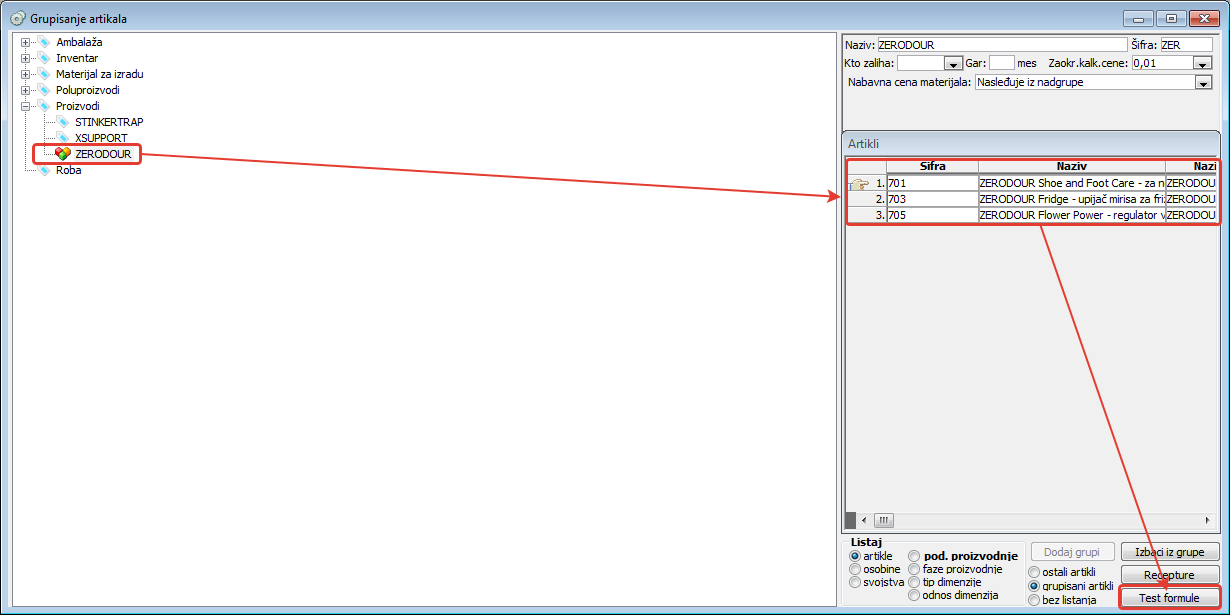1230x615 pixels.
Task: Select the 'ostali artikli' radio option
Action: pyautogui.click(x=1034, y=572)
